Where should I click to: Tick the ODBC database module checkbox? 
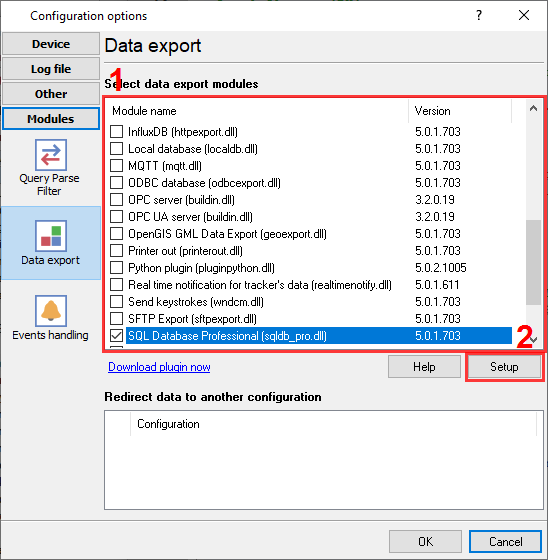[116, 183]
